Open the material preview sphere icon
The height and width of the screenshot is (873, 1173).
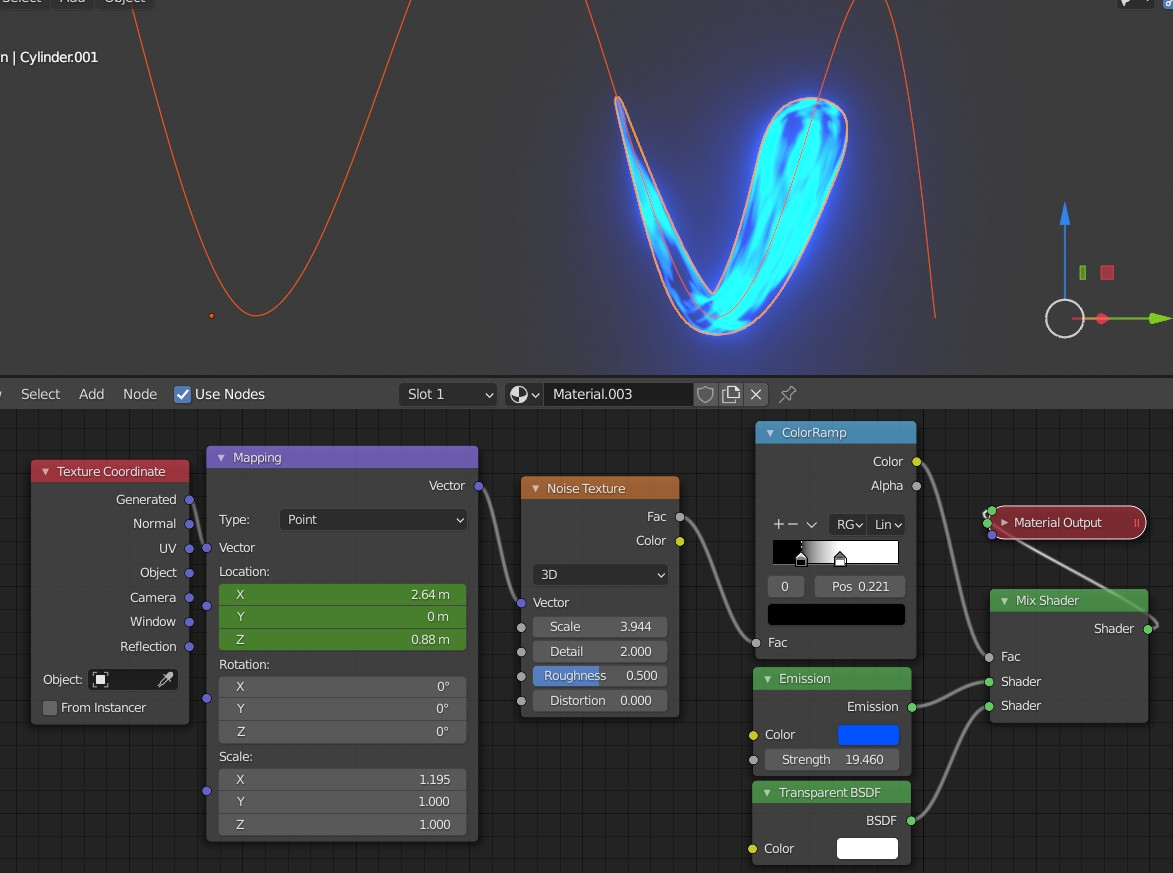point(521,394)
